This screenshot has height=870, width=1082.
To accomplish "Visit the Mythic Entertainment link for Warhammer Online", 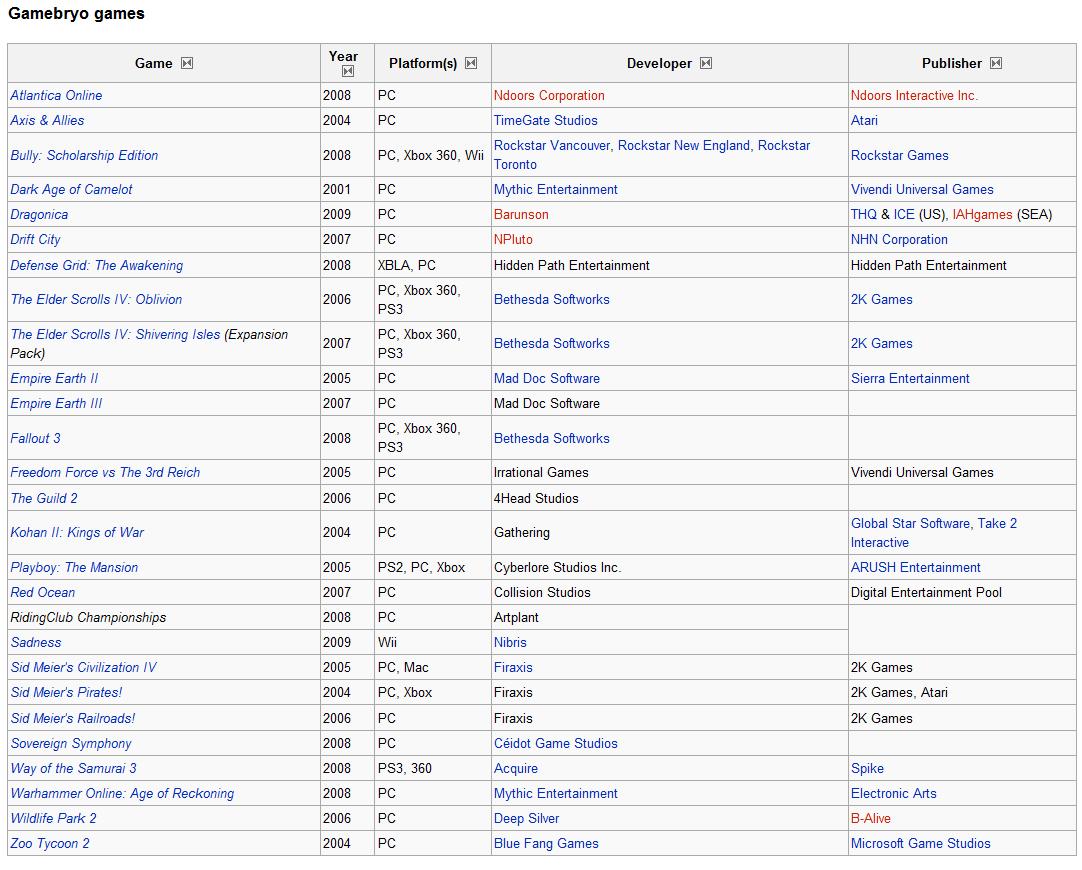I will pyautogui.click(x=555, y=793).
